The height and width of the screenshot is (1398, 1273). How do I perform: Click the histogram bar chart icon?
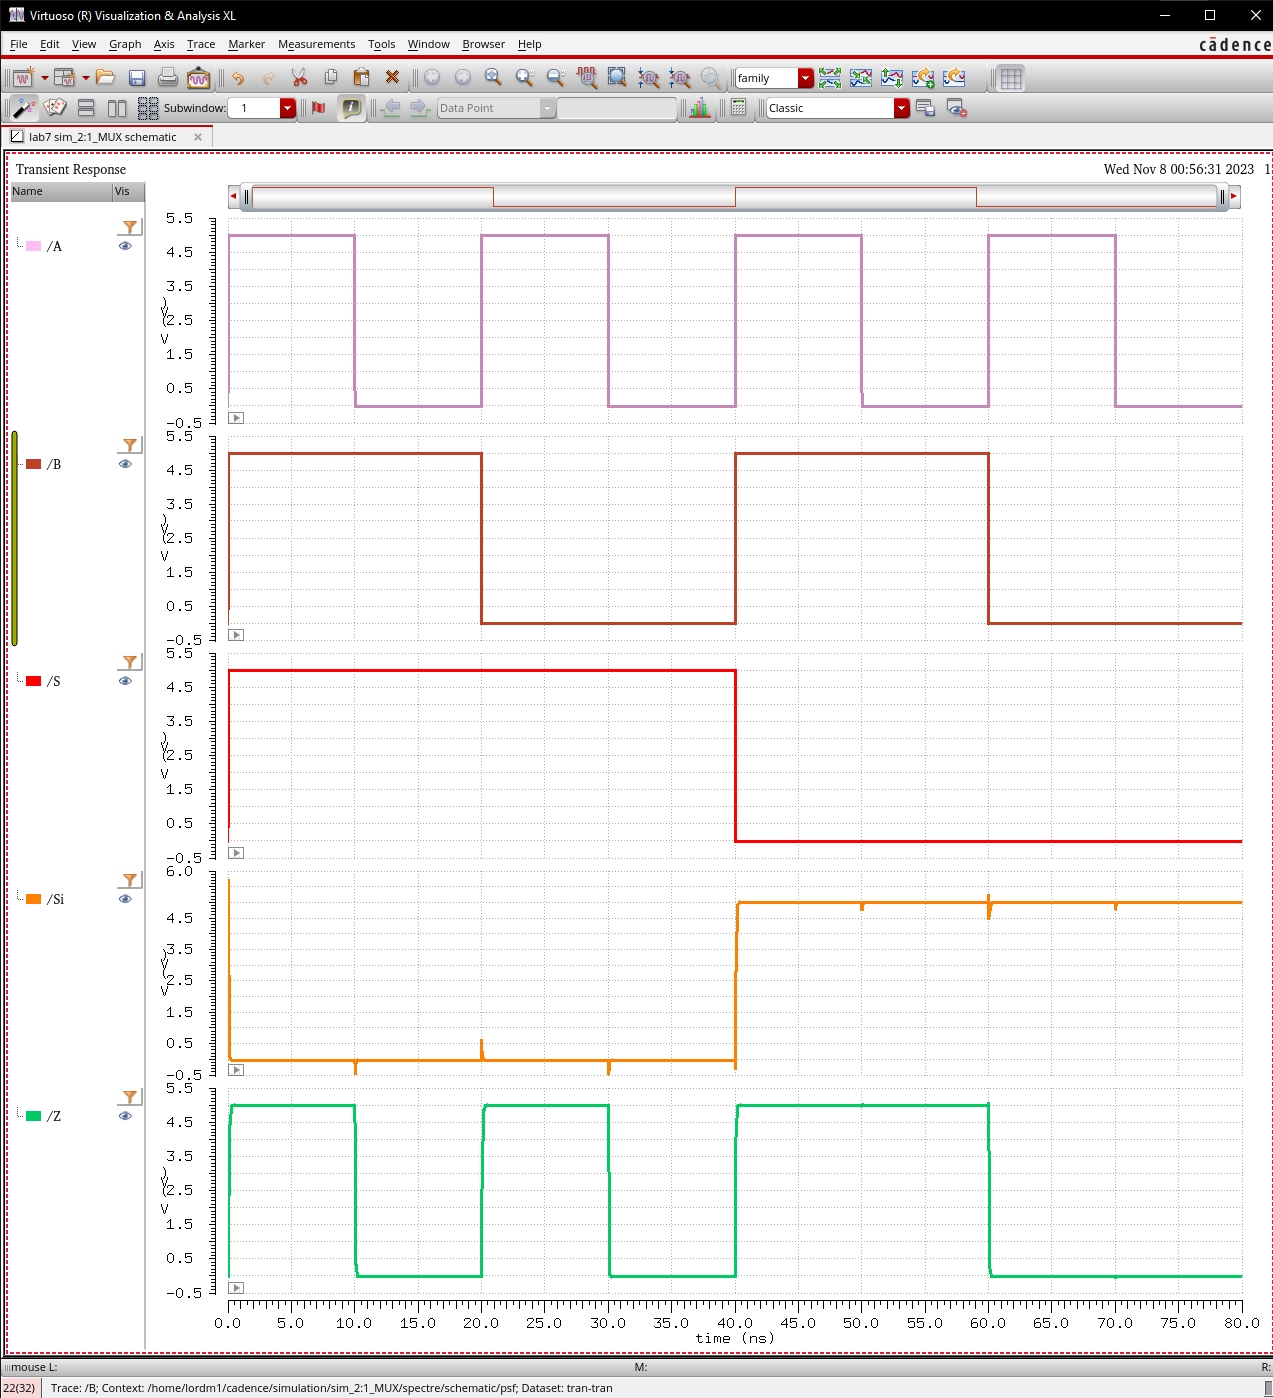[x=699, y=108]
